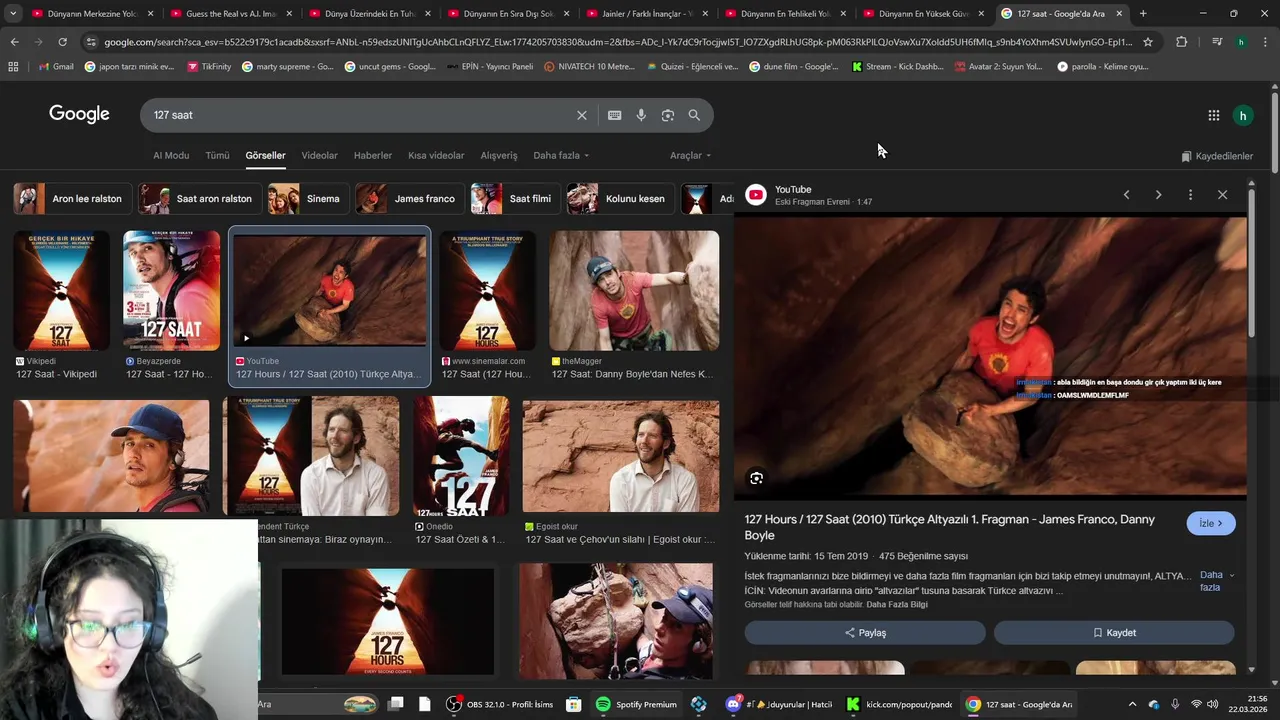This screenshot has width=1280, height=720.
Task: Click the Google logo
Action: coord(79,114)
